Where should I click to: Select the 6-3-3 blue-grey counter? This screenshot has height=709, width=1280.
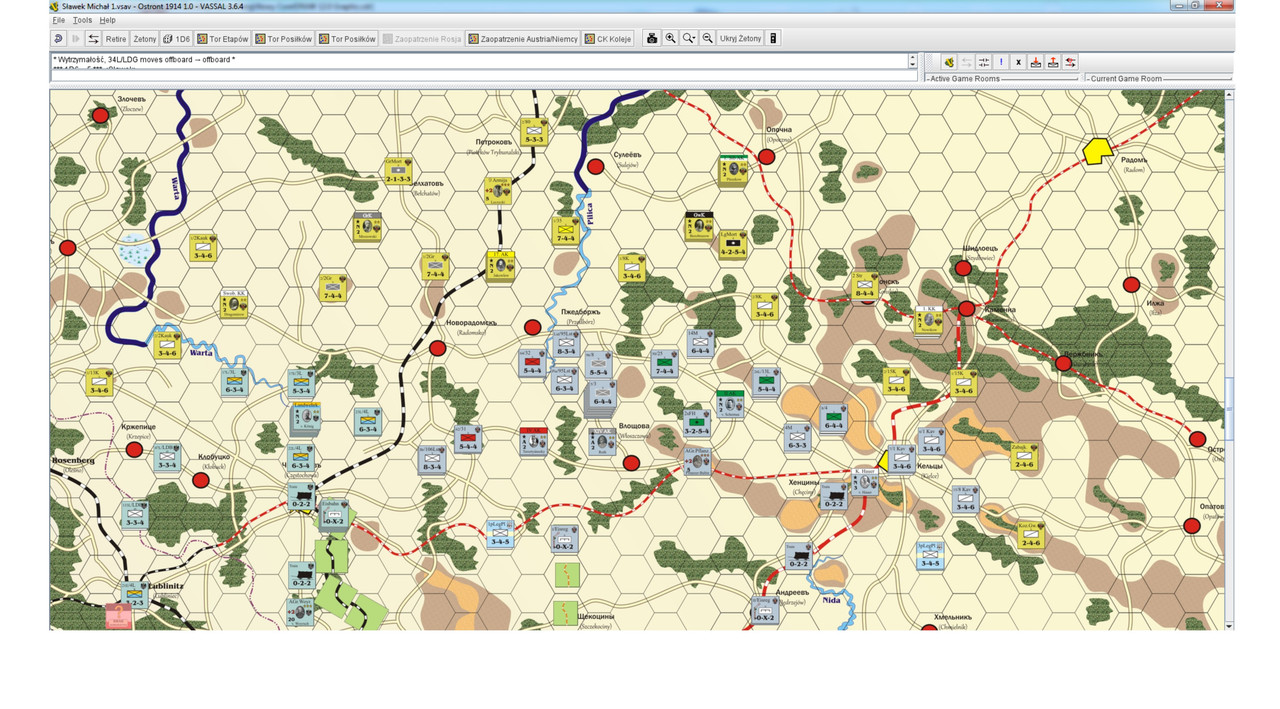798,437
